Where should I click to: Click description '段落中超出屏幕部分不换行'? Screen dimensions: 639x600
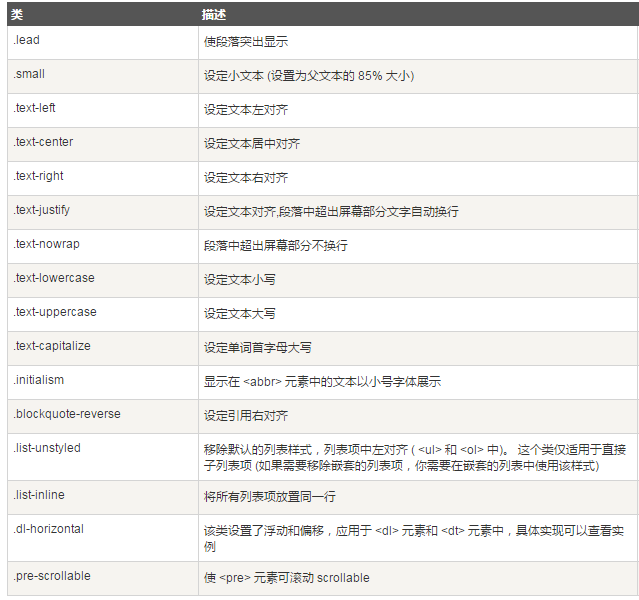coord(275,246)
